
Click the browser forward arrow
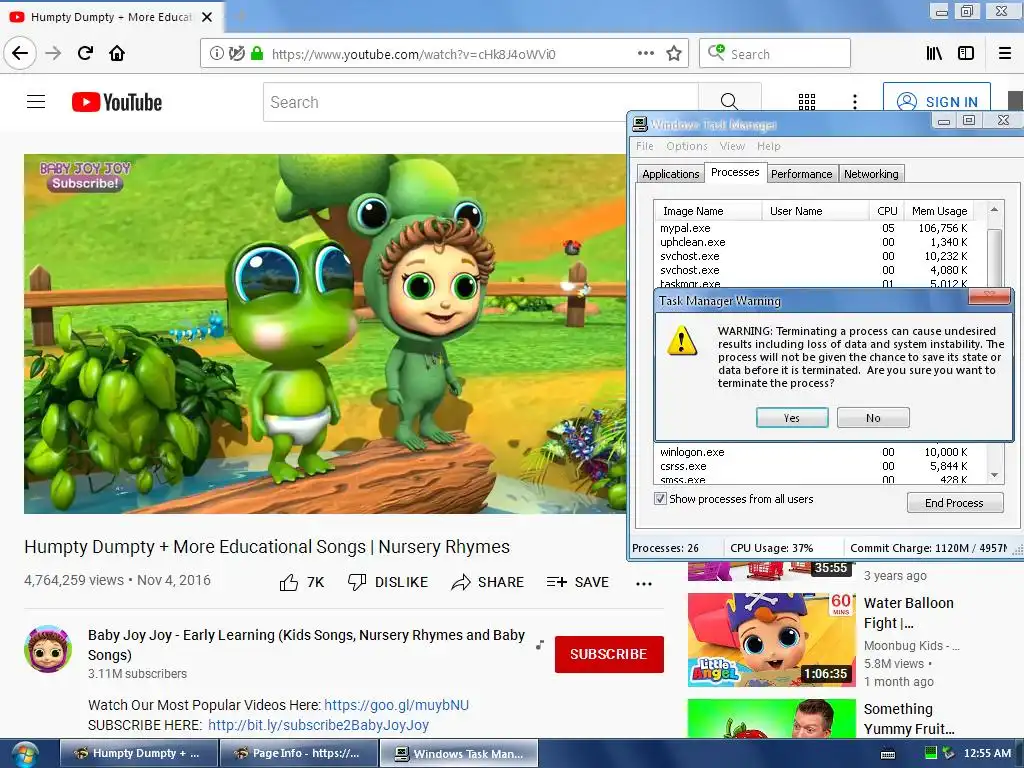tap(53, 53)
